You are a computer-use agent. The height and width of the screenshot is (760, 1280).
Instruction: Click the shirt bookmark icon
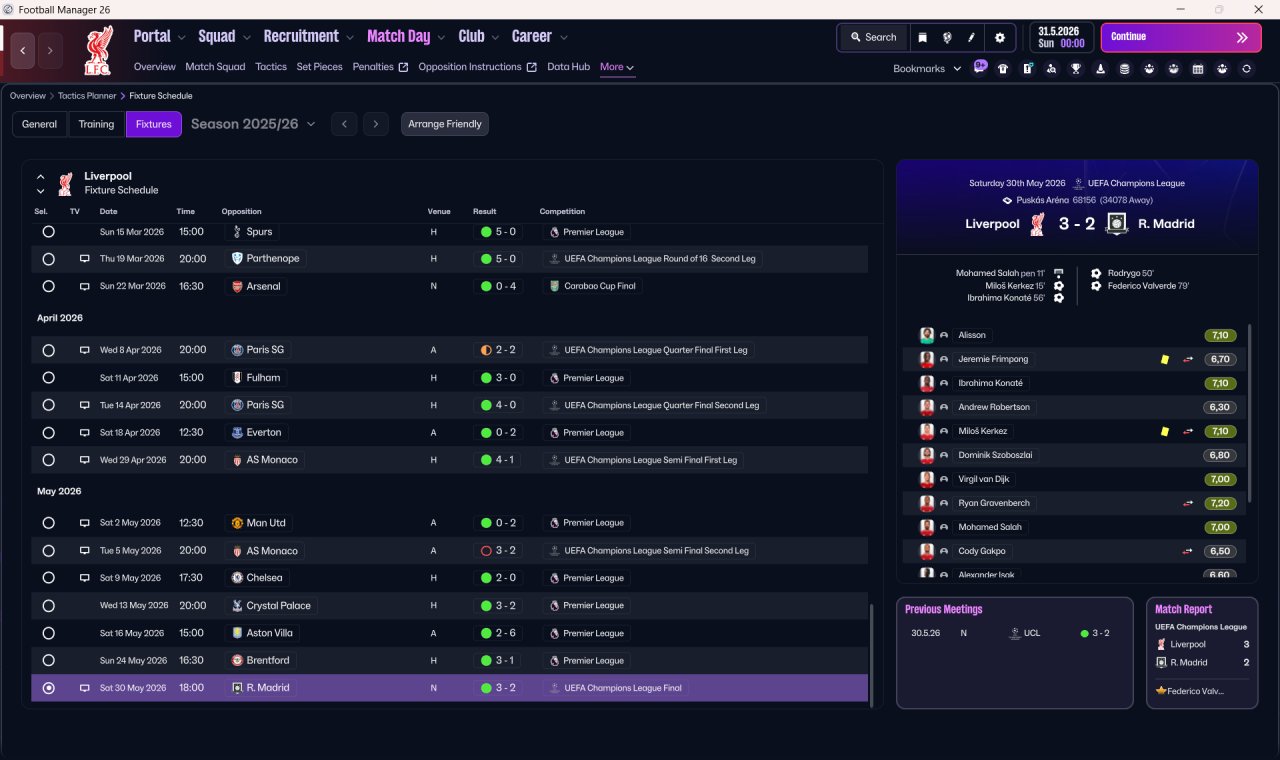point(1003,69)
